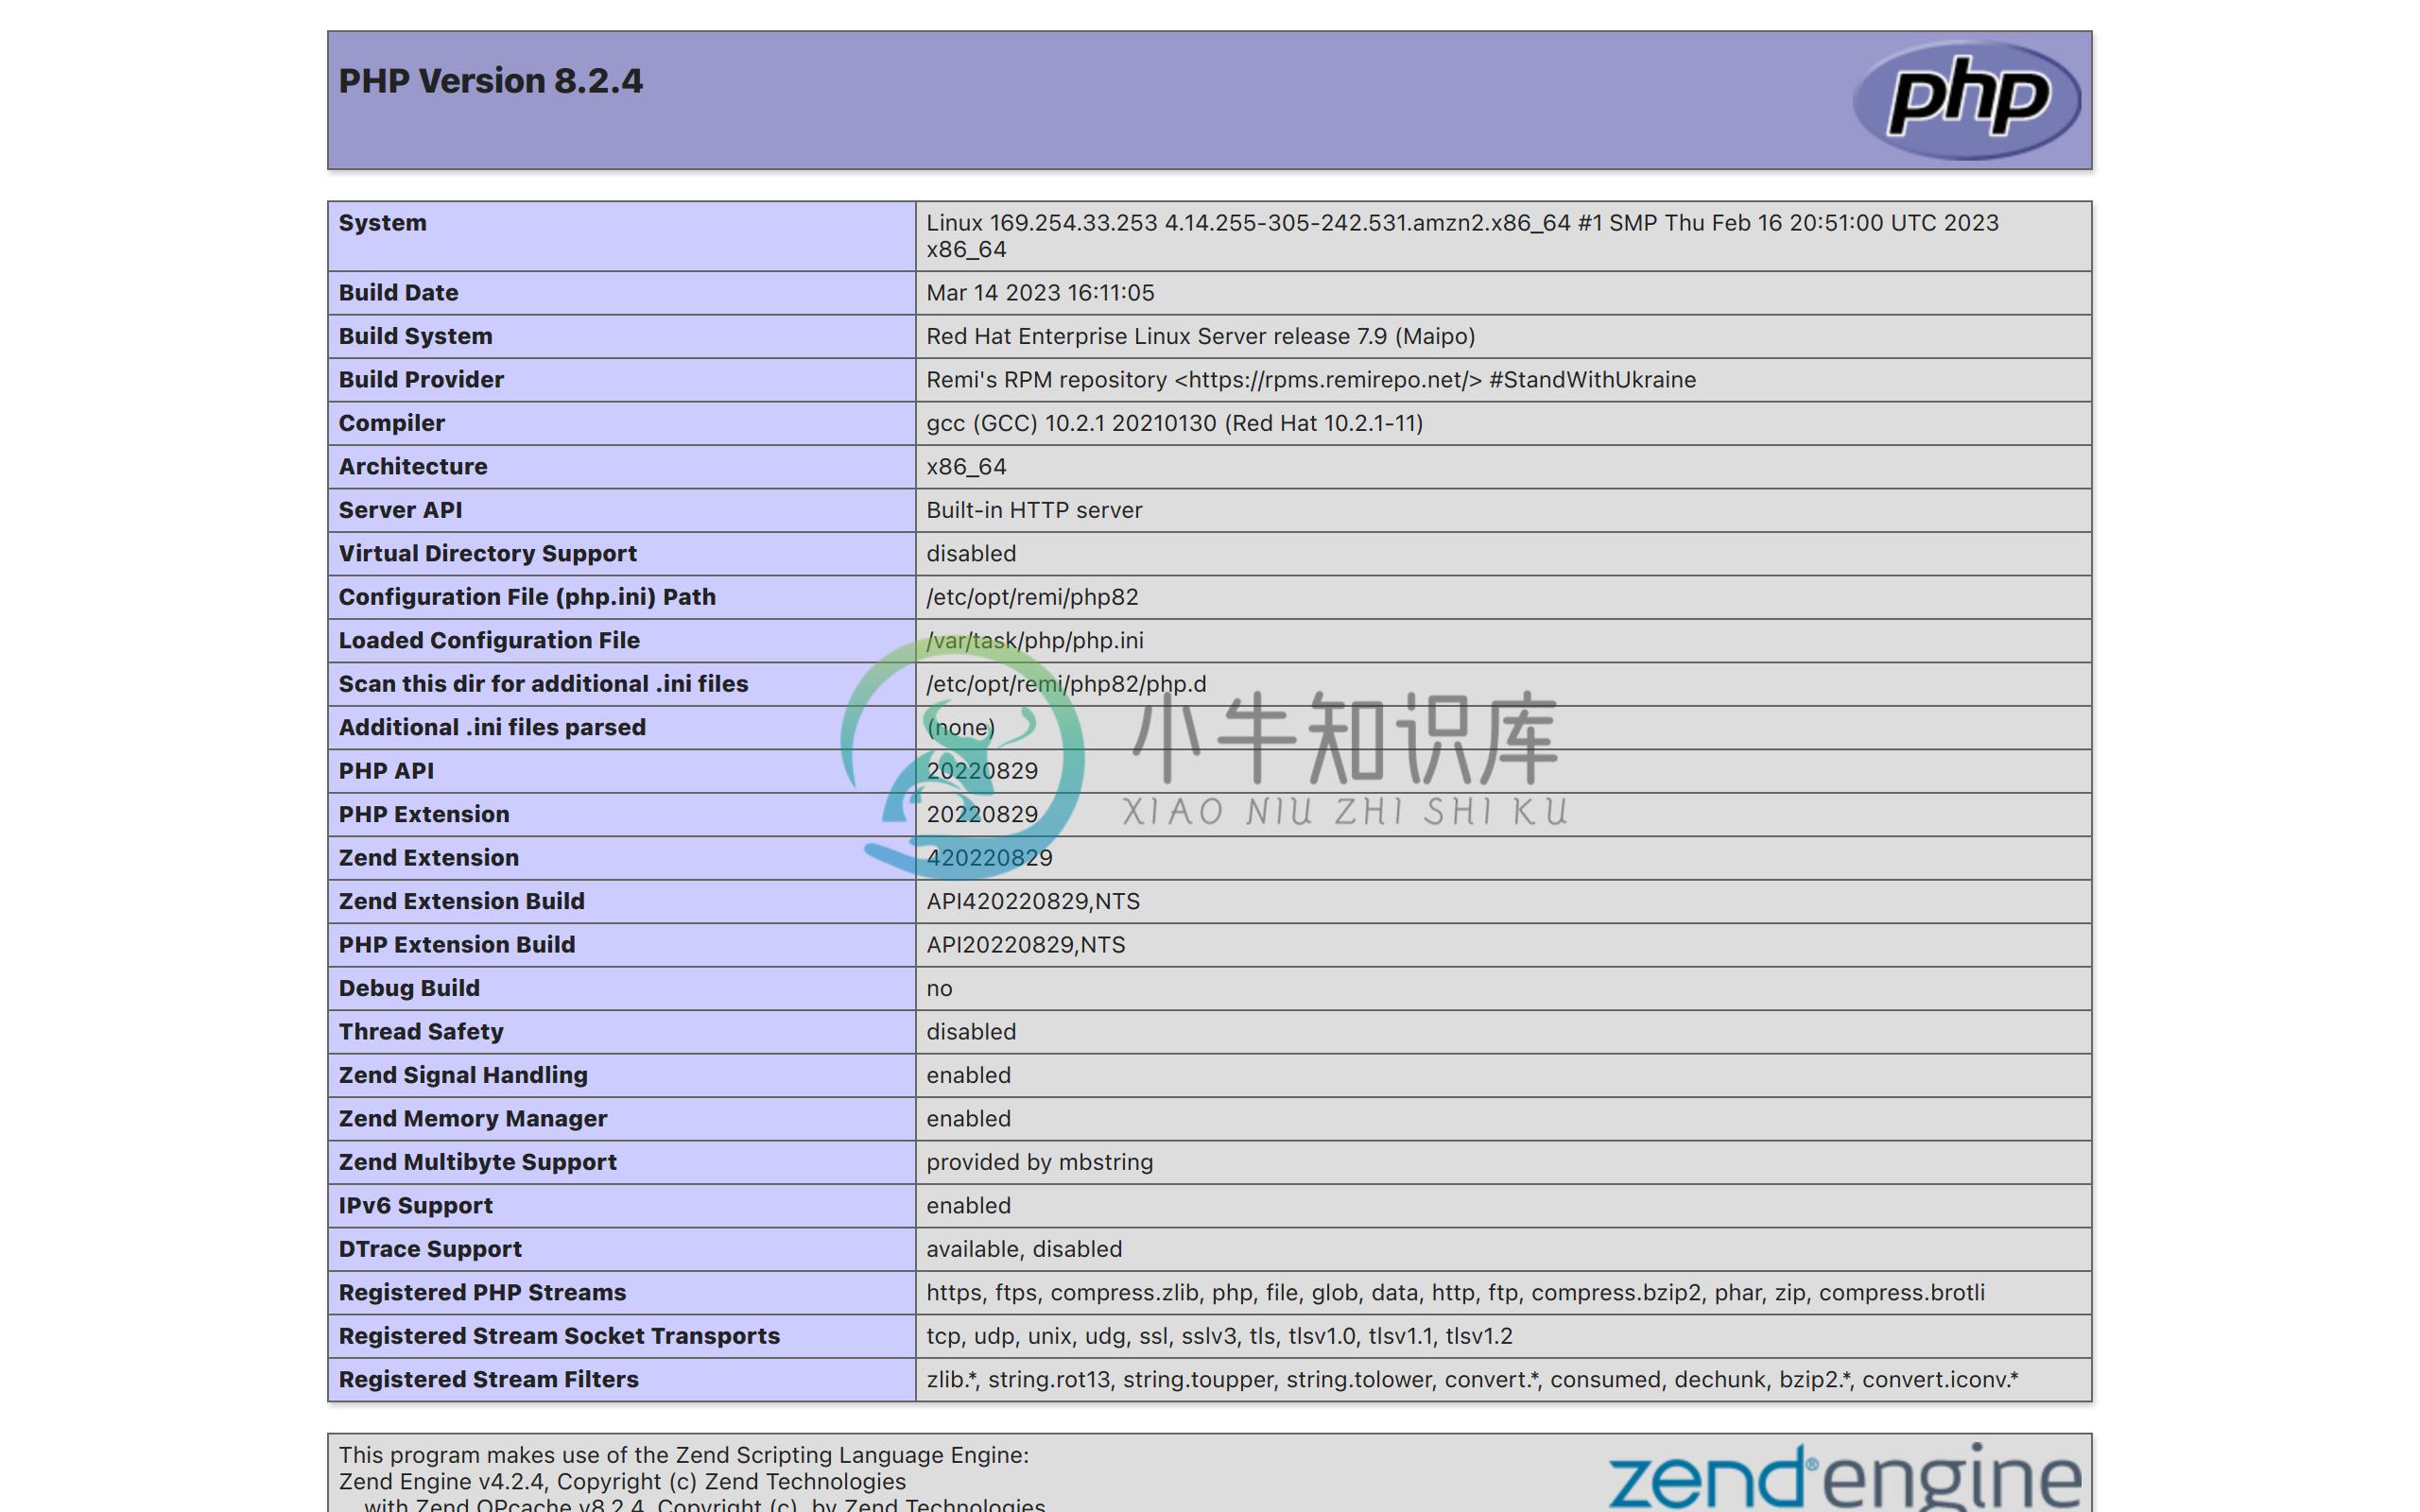Select the API20220829,NTS value
2420x1512 pixels.
click(1026, 945)
